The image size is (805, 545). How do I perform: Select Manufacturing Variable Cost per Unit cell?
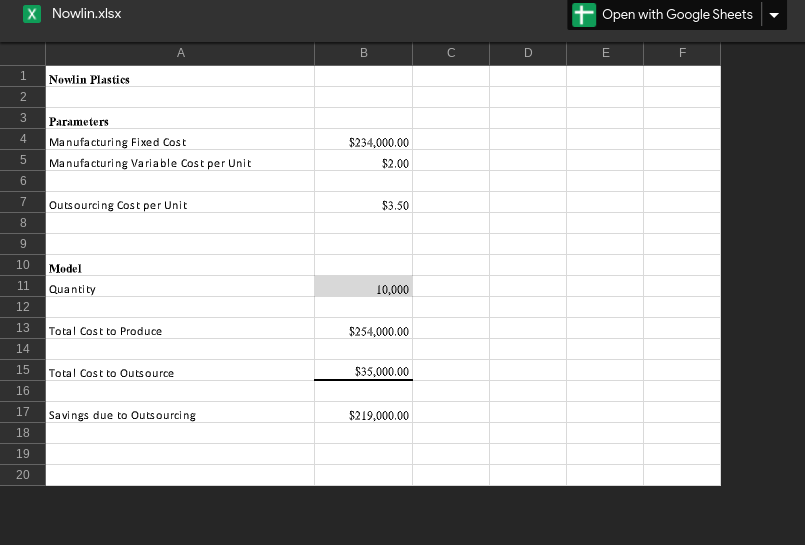180,161
